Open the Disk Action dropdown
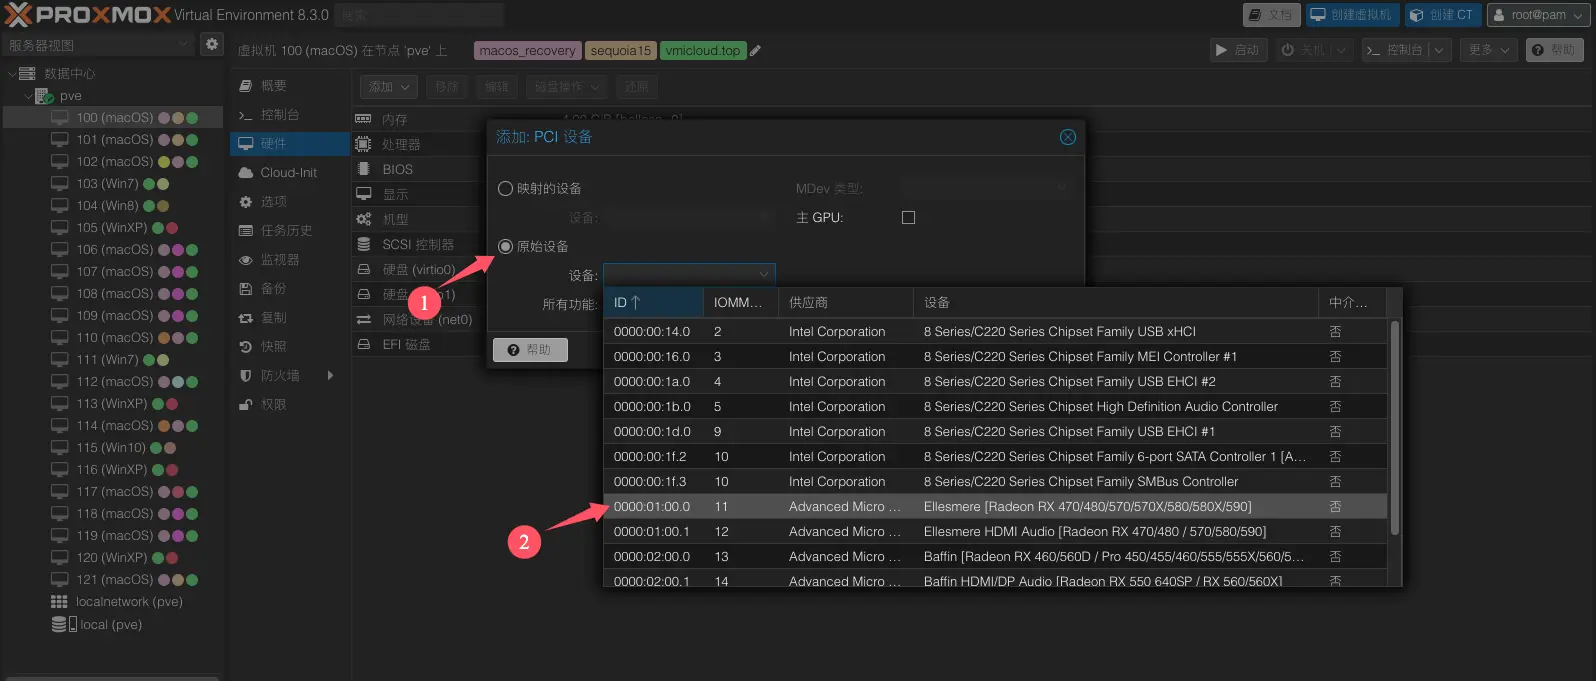This screenshot has width=1596, height=681. click(x=566, y=87)
